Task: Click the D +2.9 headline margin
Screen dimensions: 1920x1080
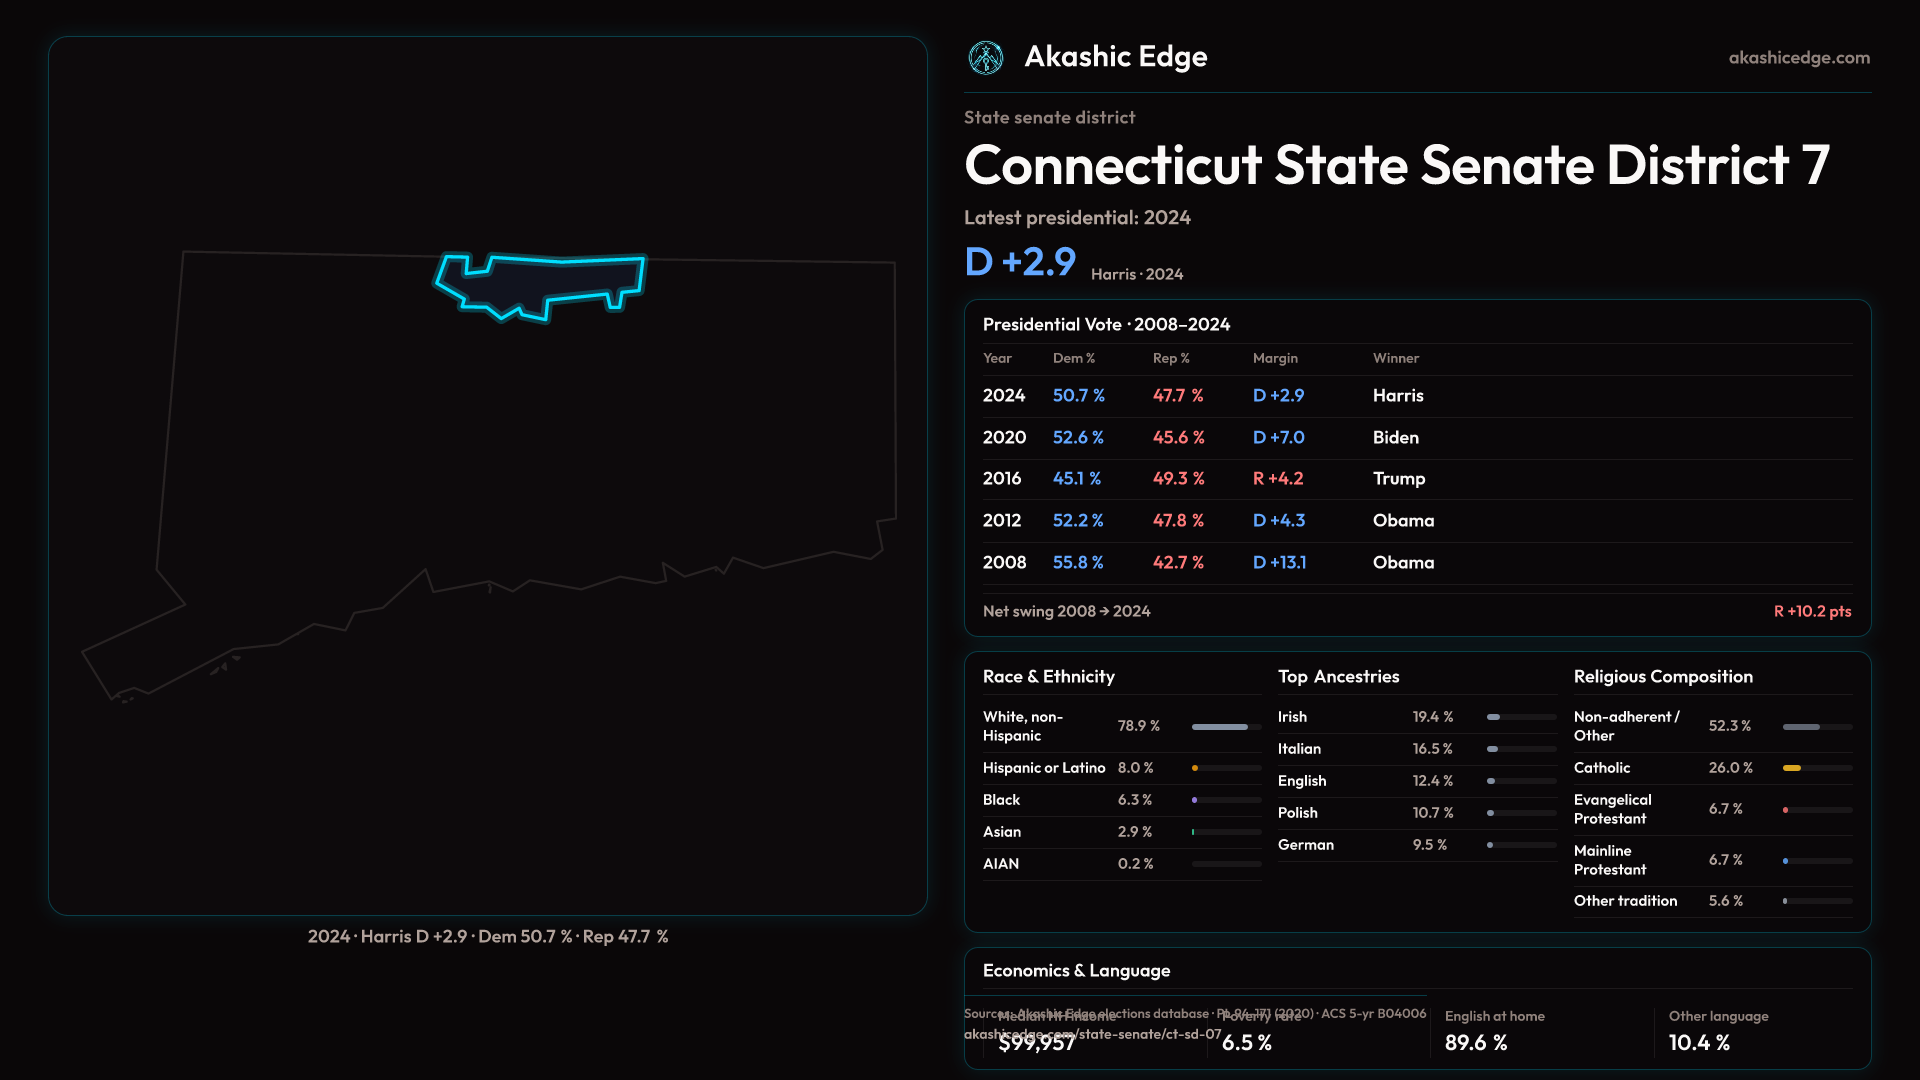Action: point(1020,262)
